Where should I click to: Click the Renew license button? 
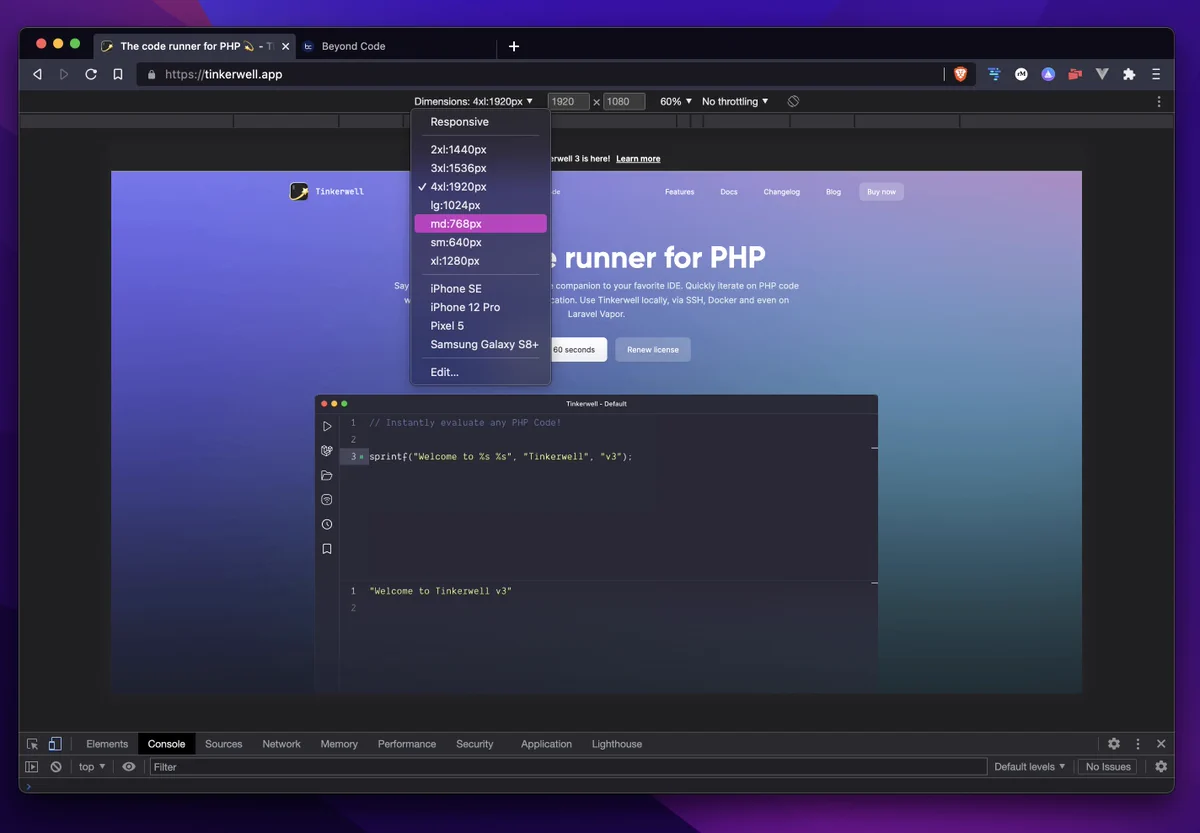(x=653, y=350)
